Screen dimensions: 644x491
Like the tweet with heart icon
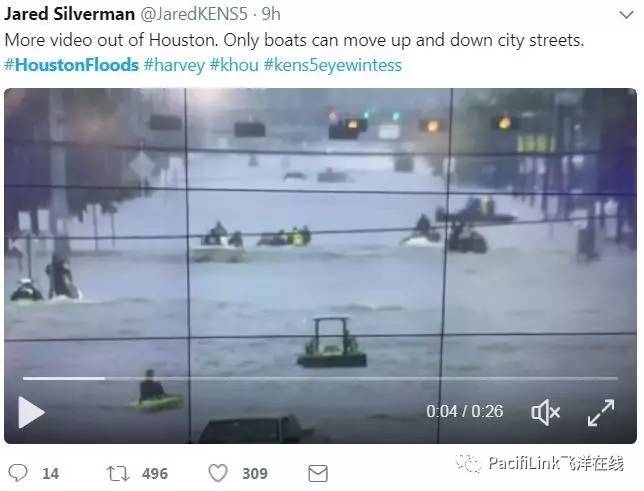point(218,473)
